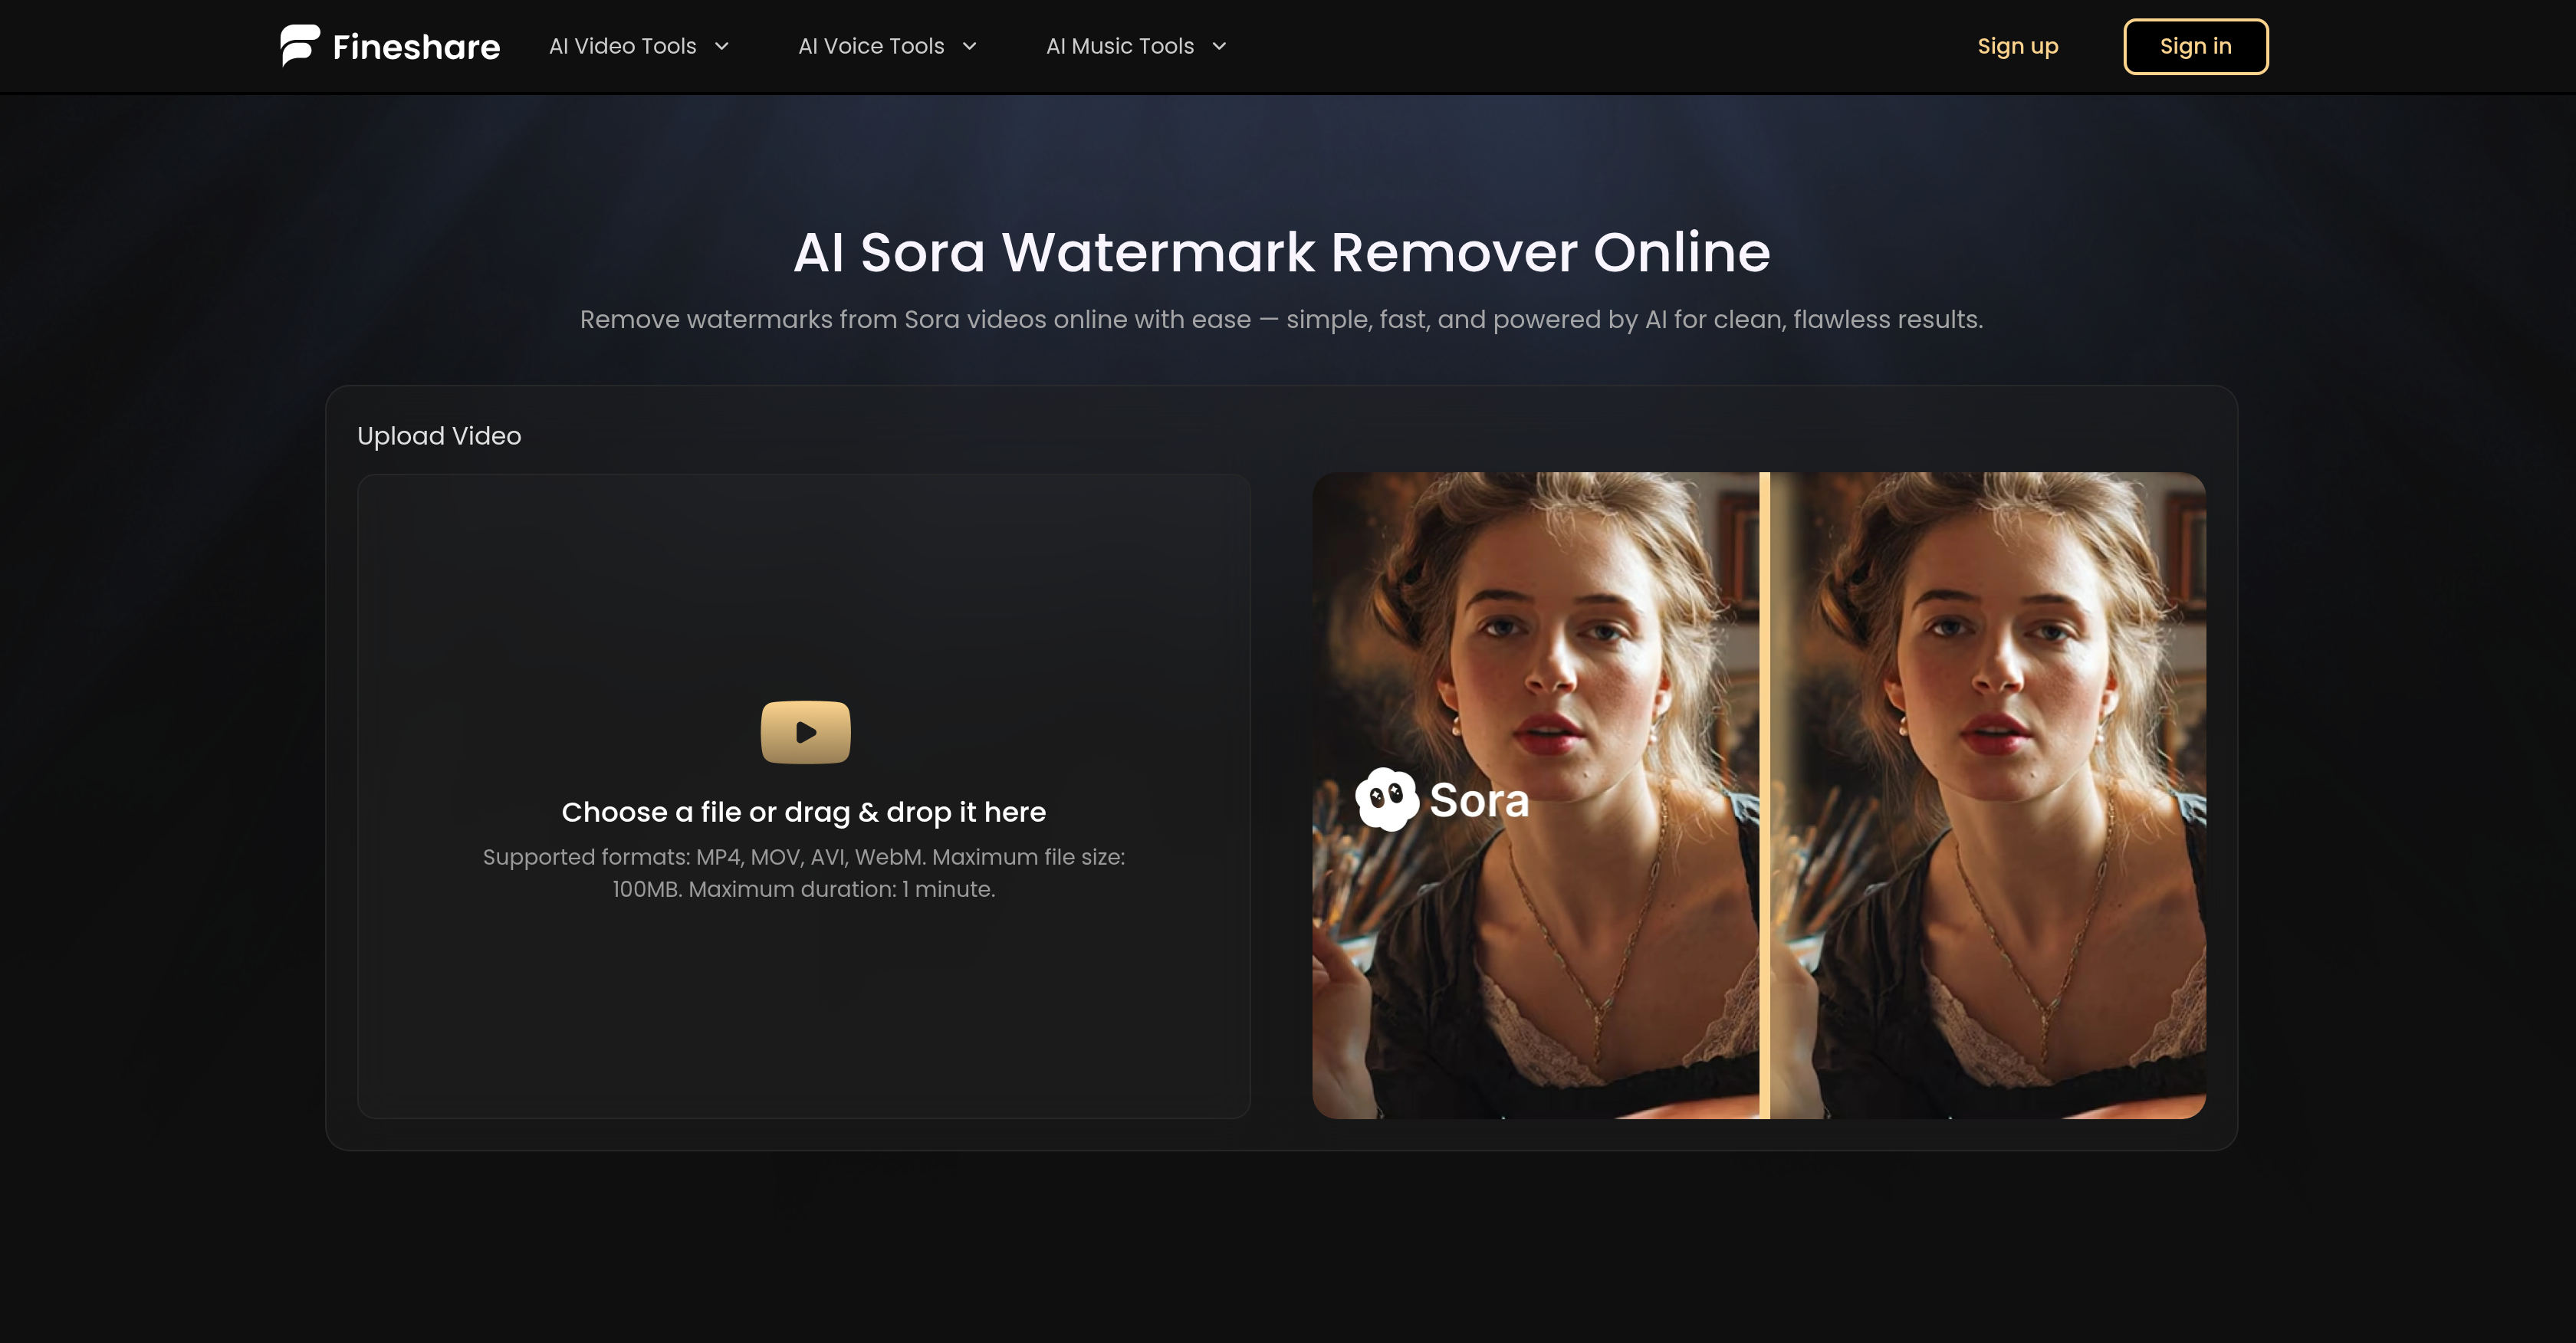Viewport: 2576px width, 1343px height.
Task: Click the play icon inside the upload box
Action: pyautogui.click(x=804, y=731)
